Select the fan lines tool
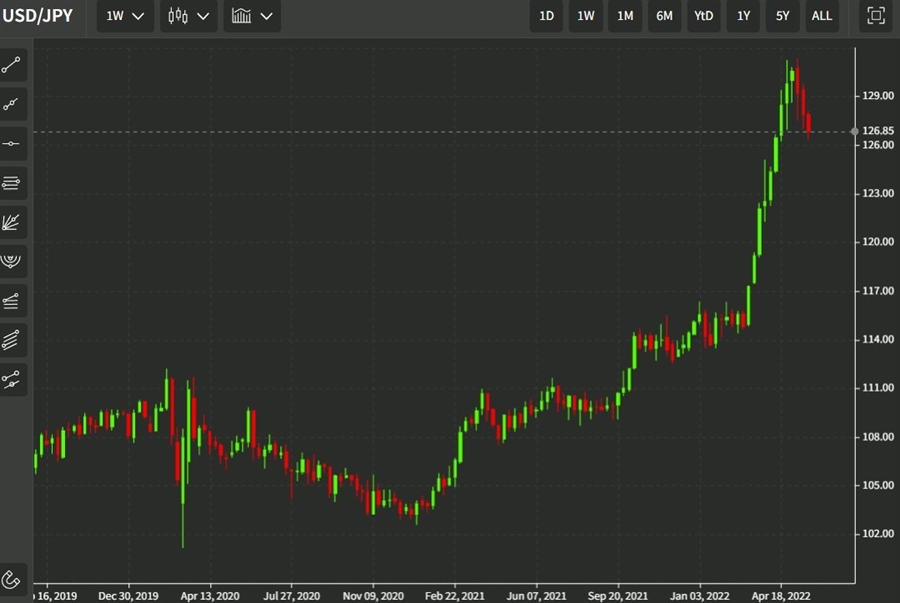This screenshot has height=603, width=900. pyautogui.click(x=12, y=222)
